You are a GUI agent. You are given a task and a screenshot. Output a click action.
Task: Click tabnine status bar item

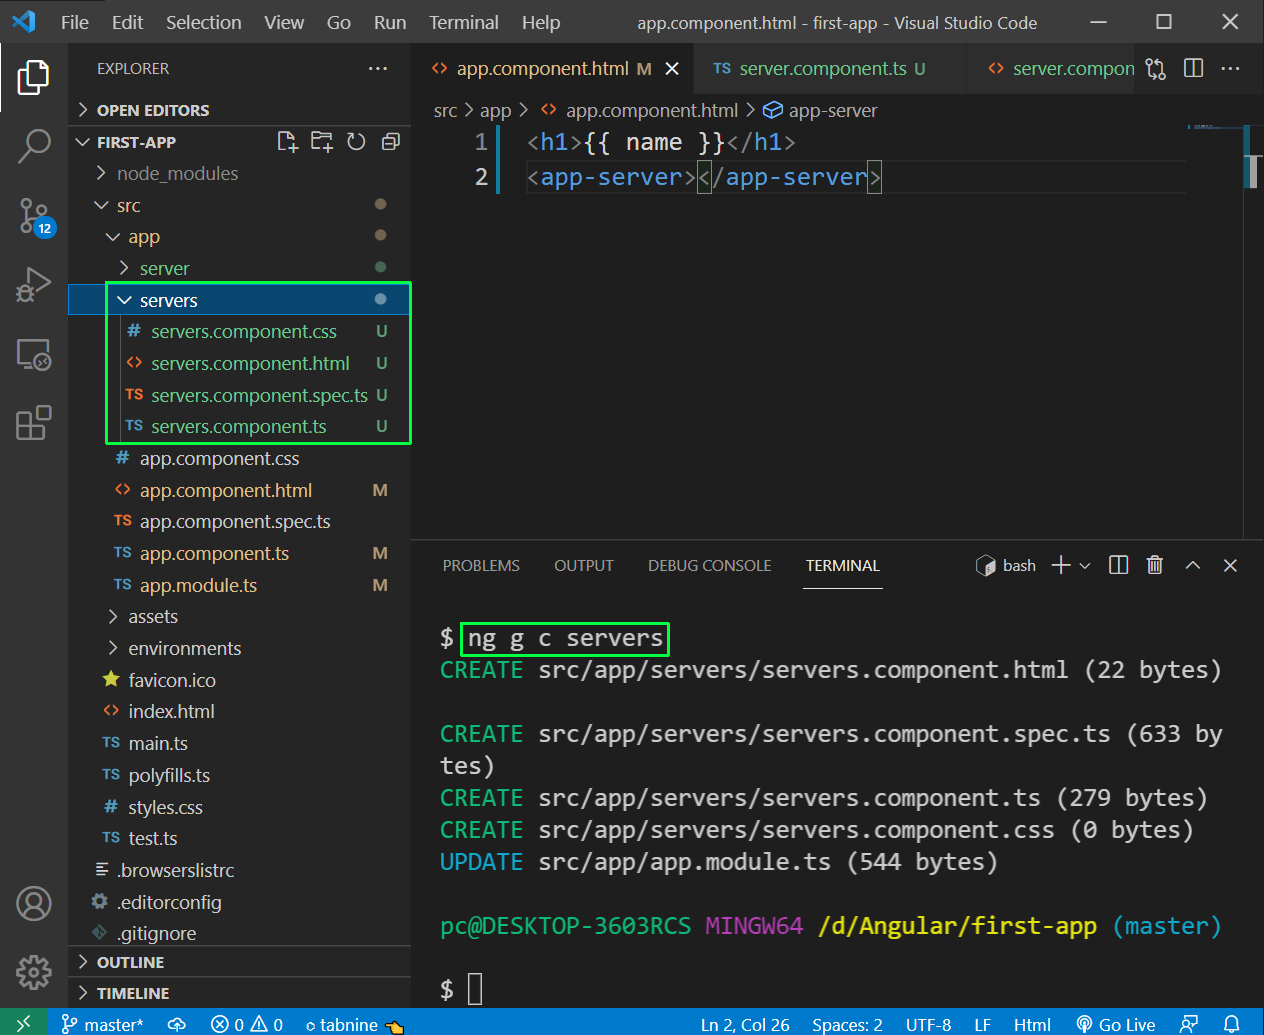pyautogui.click(x=354, y=1024)
